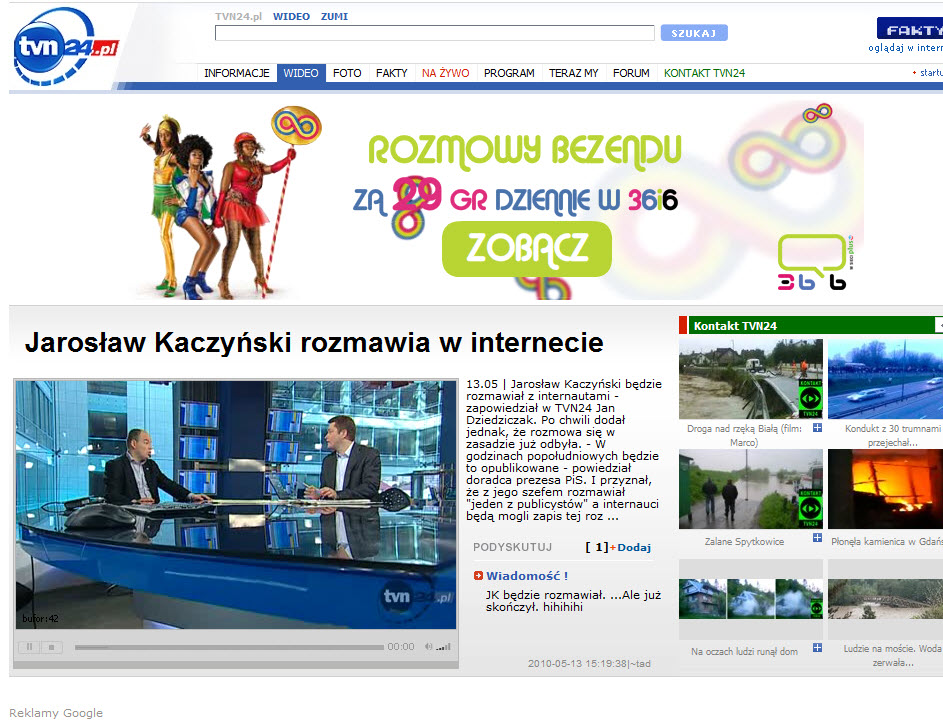Click the search text field
The width and height of the screenshot is (943, 720).
(x=435, y=33)
